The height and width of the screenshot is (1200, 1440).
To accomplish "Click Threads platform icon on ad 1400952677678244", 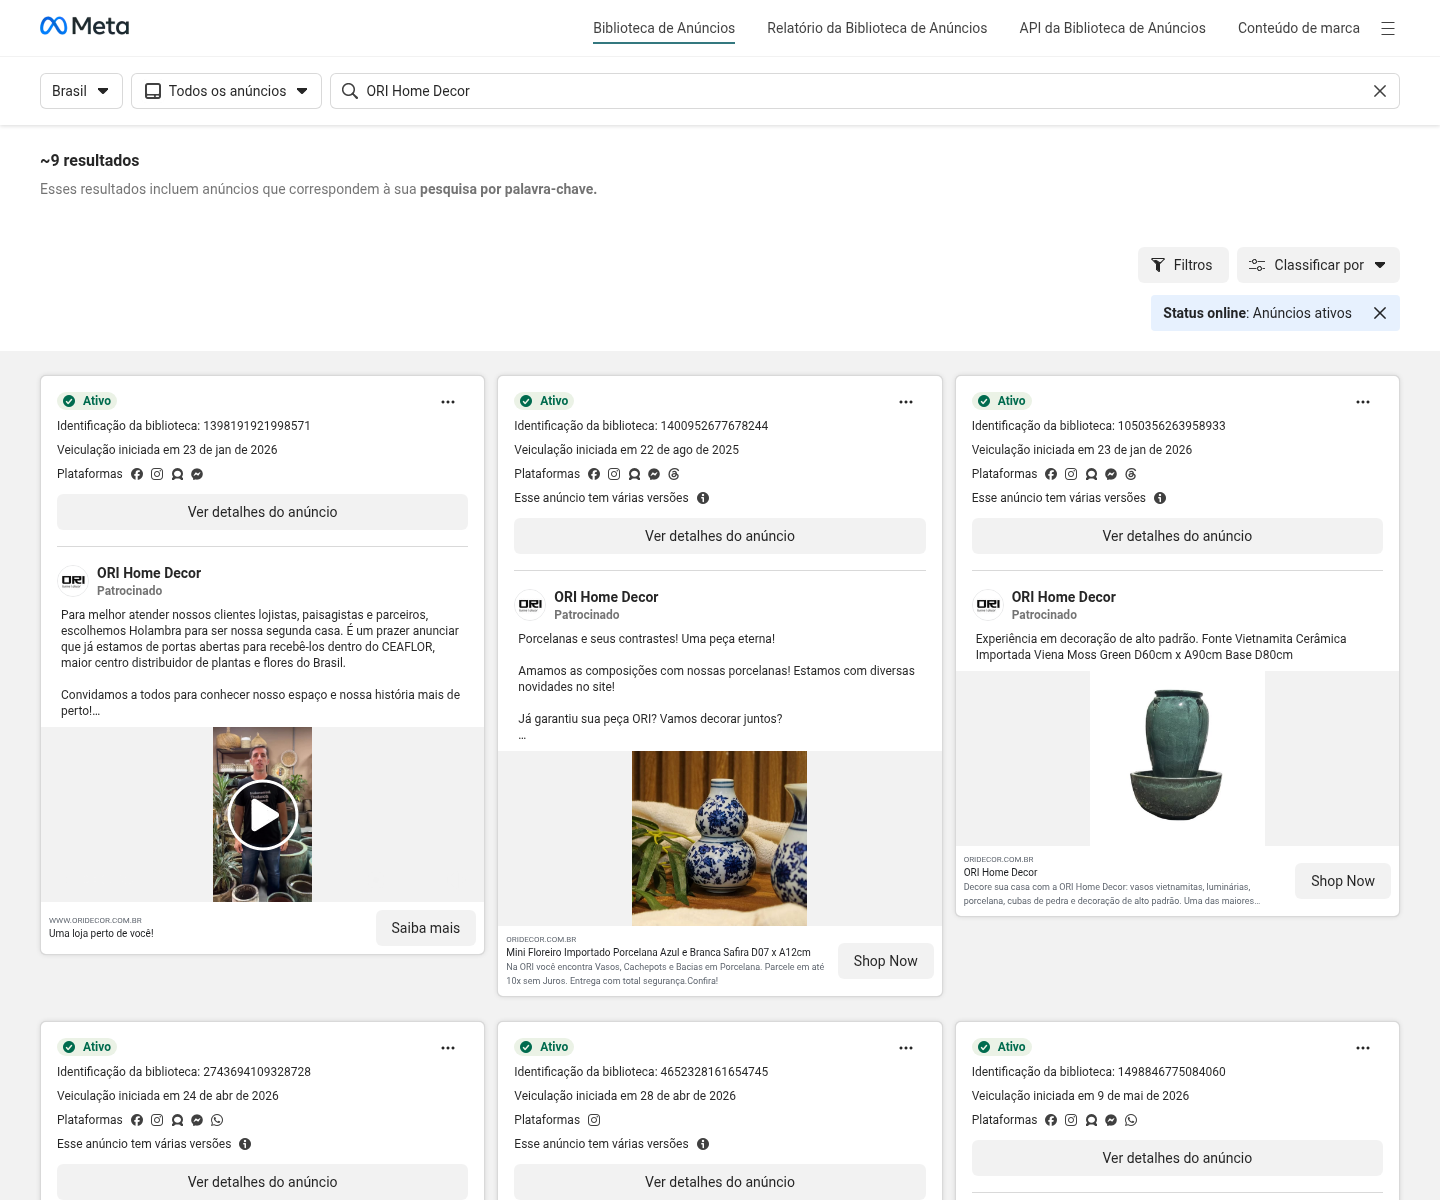I will [x=674, y=474].
